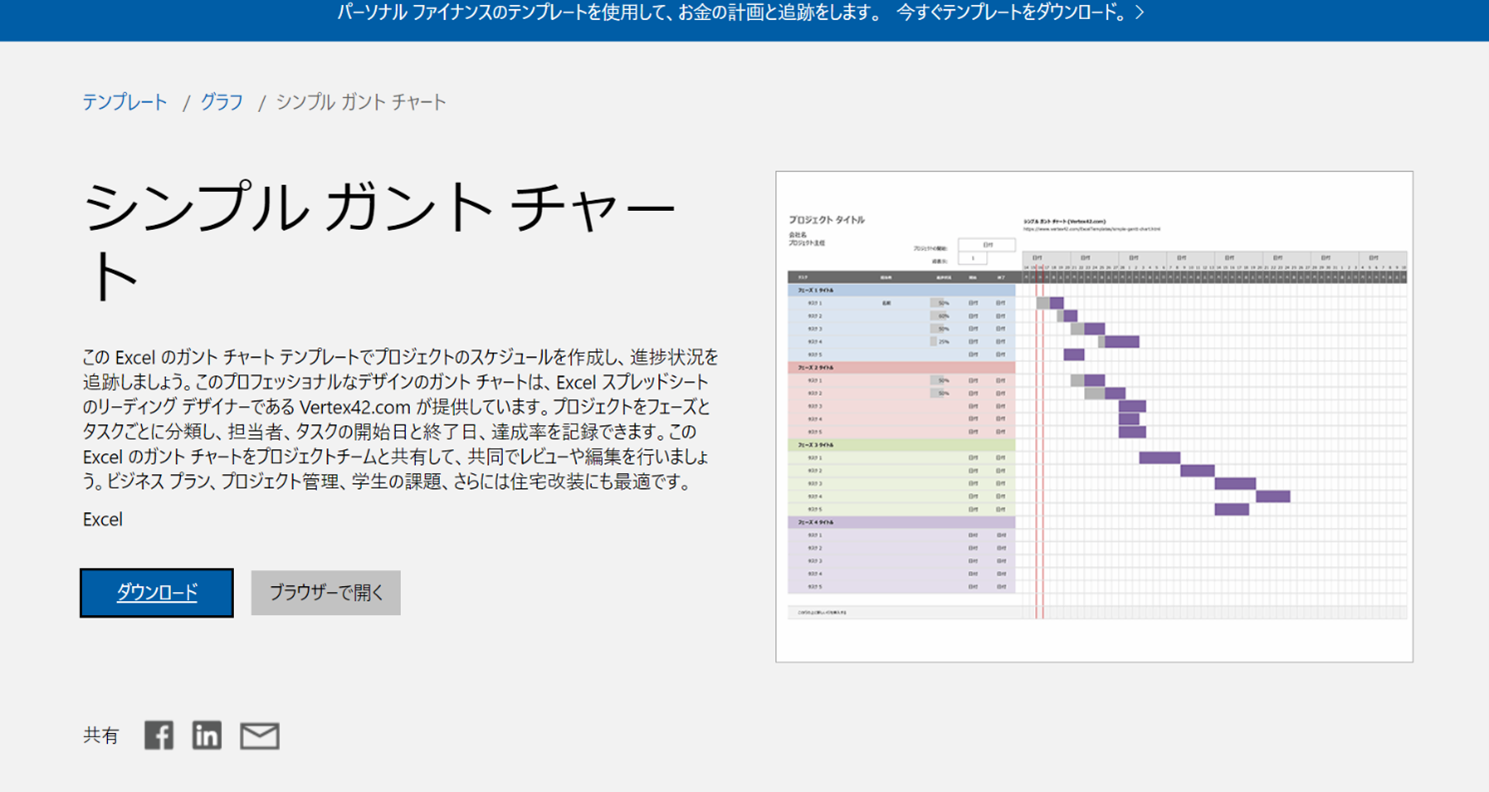Click the Vertex42 URL in the preview header
Image resolution: width=1489 pixels, height=792 pixels.
click(x=1090, y=227)
